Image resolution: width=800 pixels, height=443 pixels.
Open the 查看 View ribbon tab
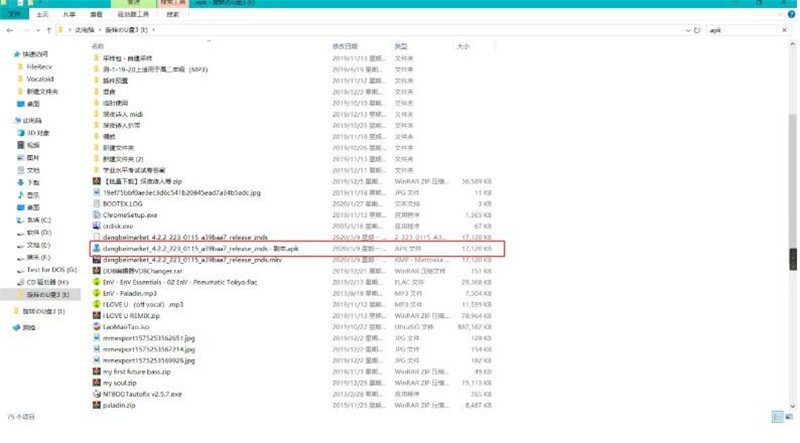pos(96,14)
